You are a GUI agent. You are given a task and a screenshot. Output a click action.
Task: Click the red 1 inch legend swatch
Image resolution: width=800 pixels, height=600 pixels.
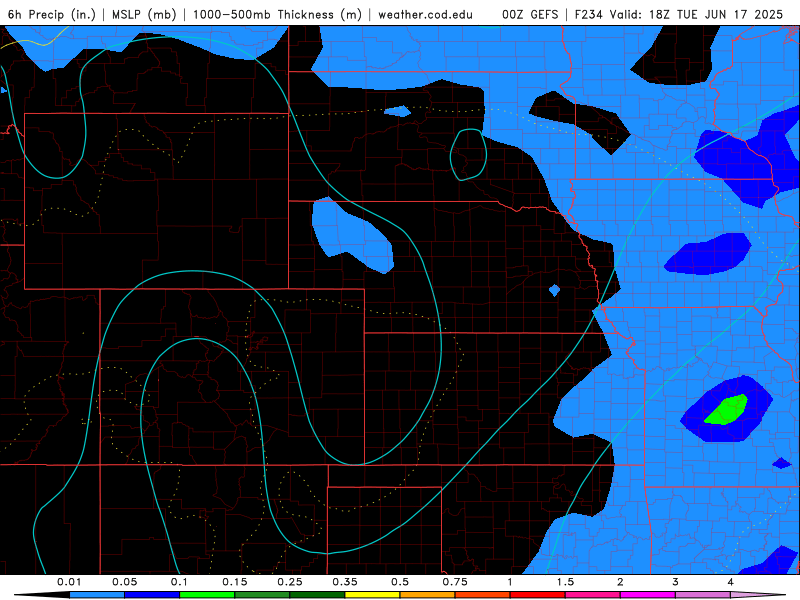[538, 595]
